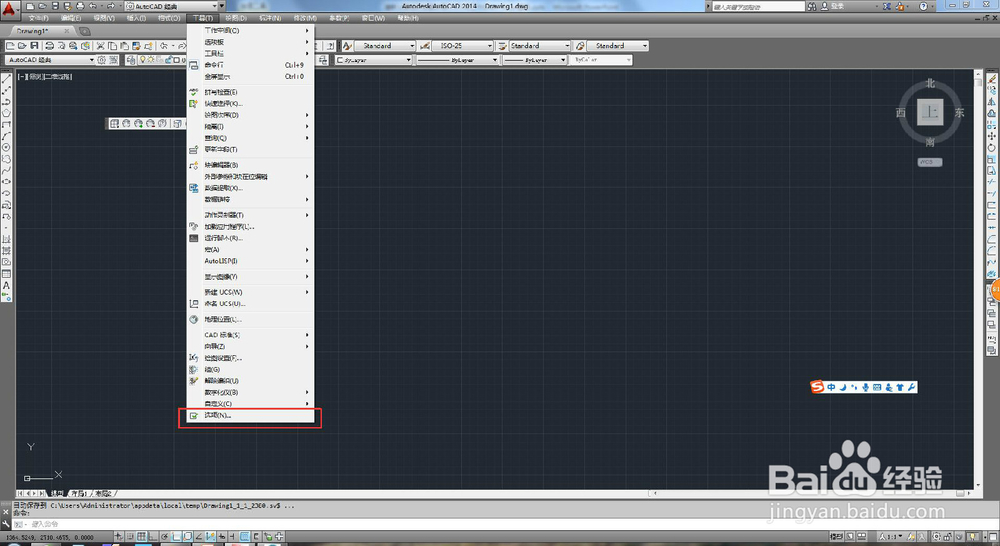Choose 选项(N)... at bottom of Tools menu
Viewport: 1000px width, 546px height.
pos(251,415)
